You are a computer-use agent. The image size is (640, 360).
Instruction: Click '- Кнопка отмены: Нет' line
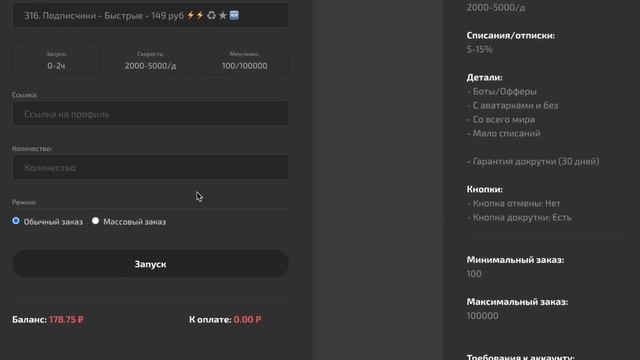click(513, 203)
